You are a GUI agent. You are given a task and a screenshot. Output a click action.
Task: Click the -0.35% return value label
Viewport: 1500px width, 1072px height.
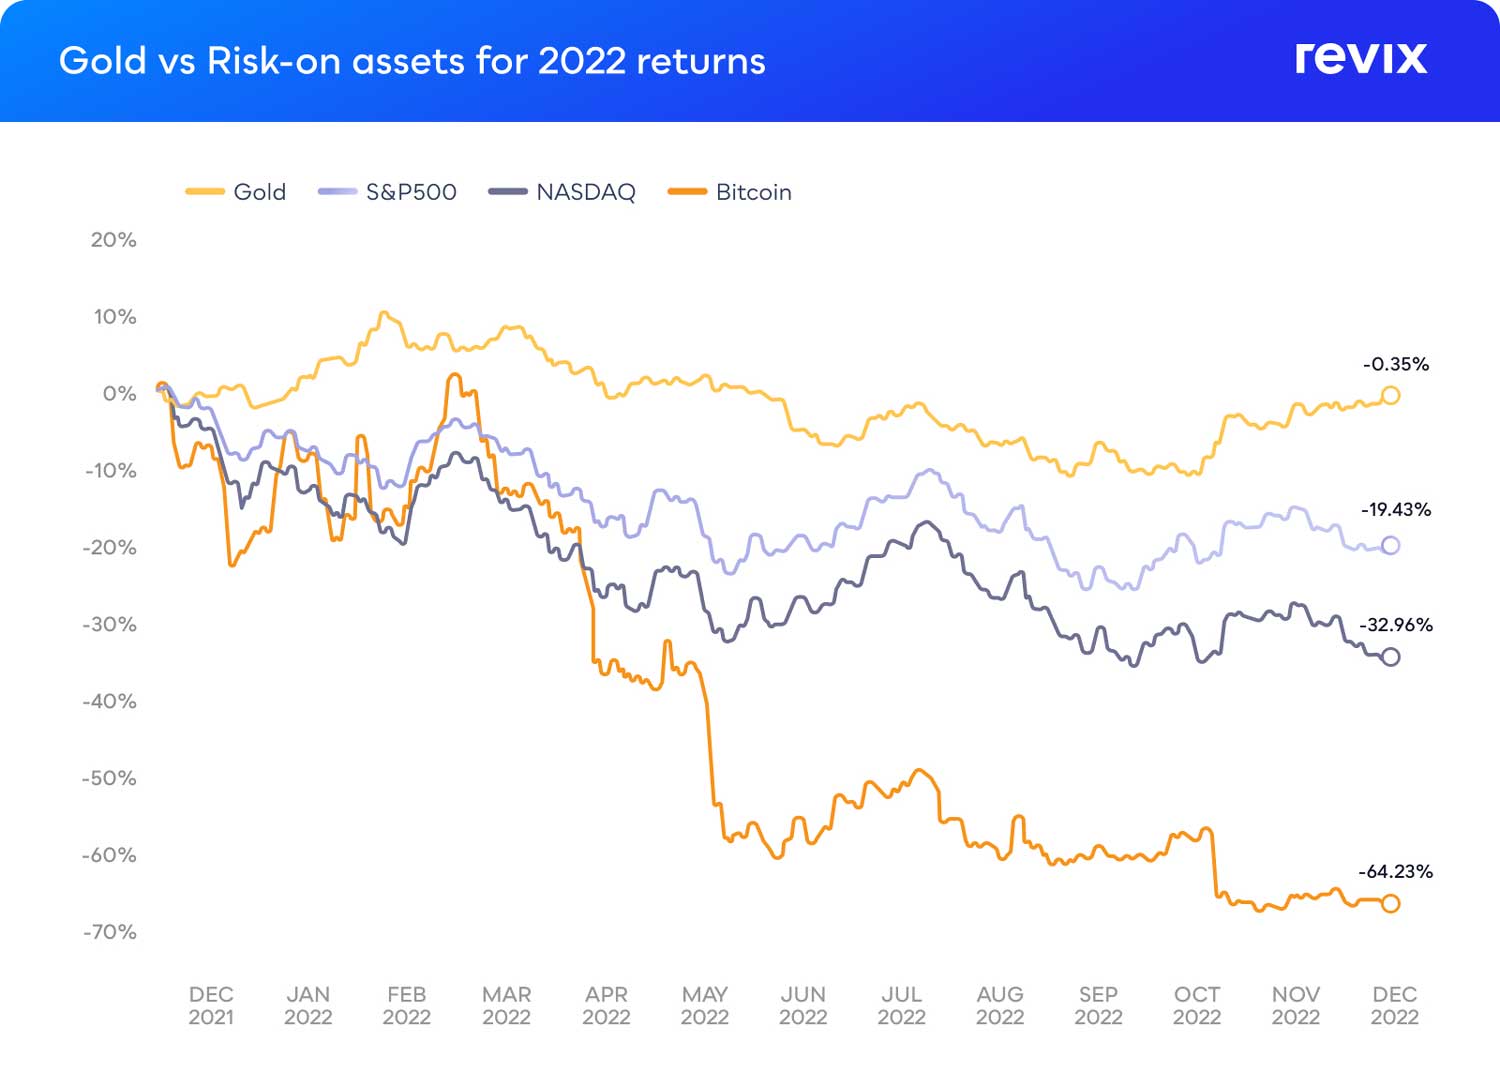1396,364
